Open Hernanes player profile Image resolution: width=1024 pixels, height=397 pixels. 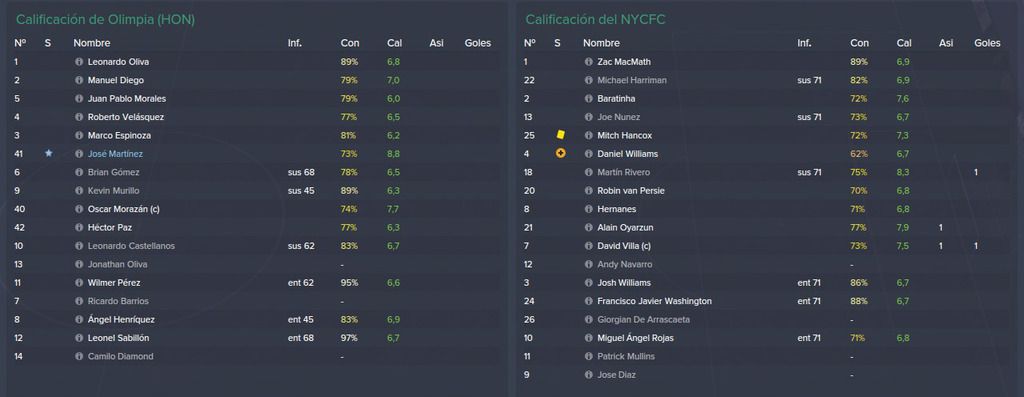click(616, 210)
